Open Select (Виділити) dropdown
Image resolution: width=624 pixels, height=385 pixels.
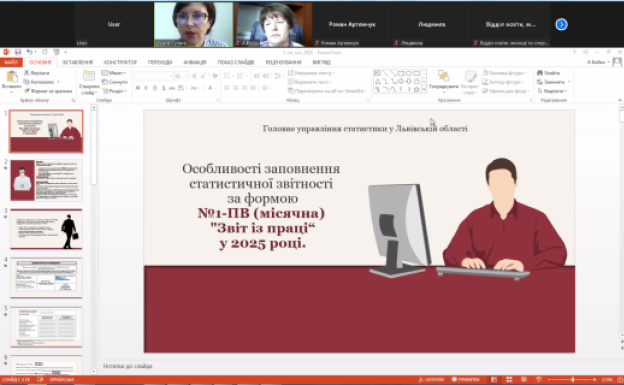coord(552,91)
